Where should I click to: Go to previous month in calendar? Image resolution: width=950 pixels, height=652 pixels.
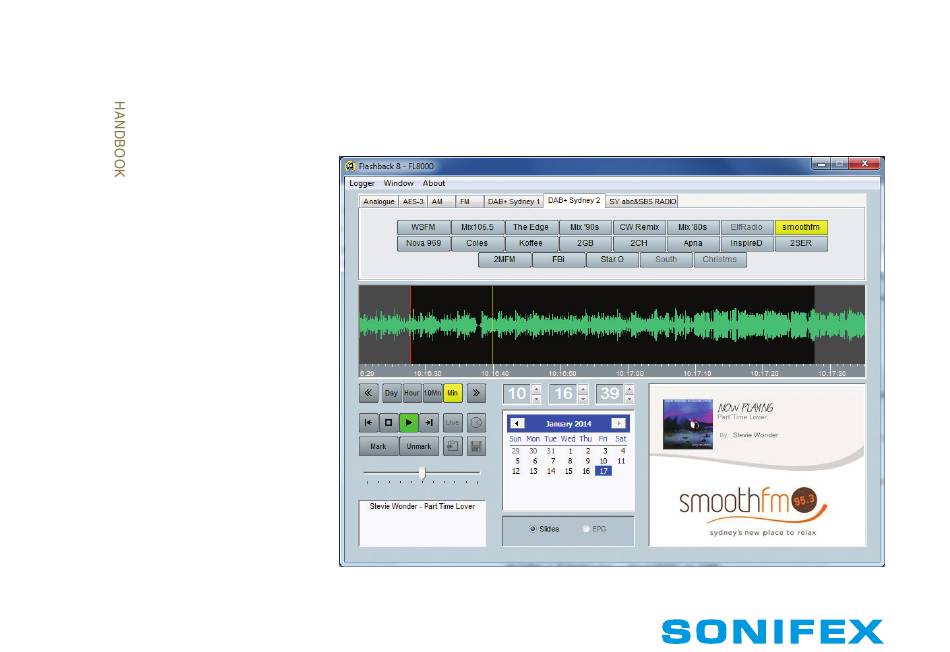517,424
